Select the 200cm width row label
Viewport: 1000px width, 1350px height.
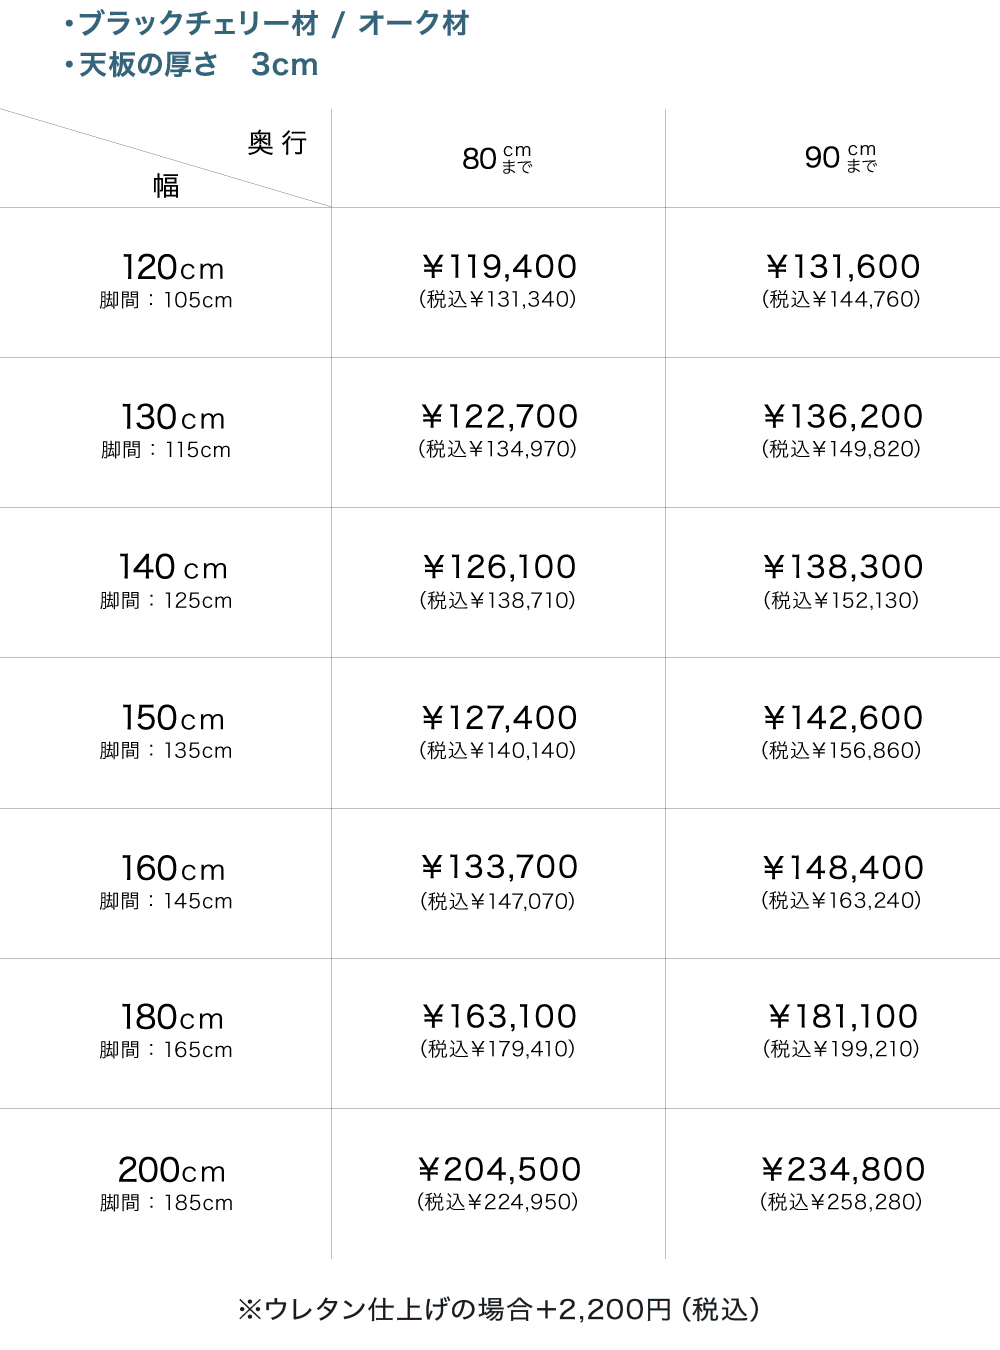click(172, 1171)
